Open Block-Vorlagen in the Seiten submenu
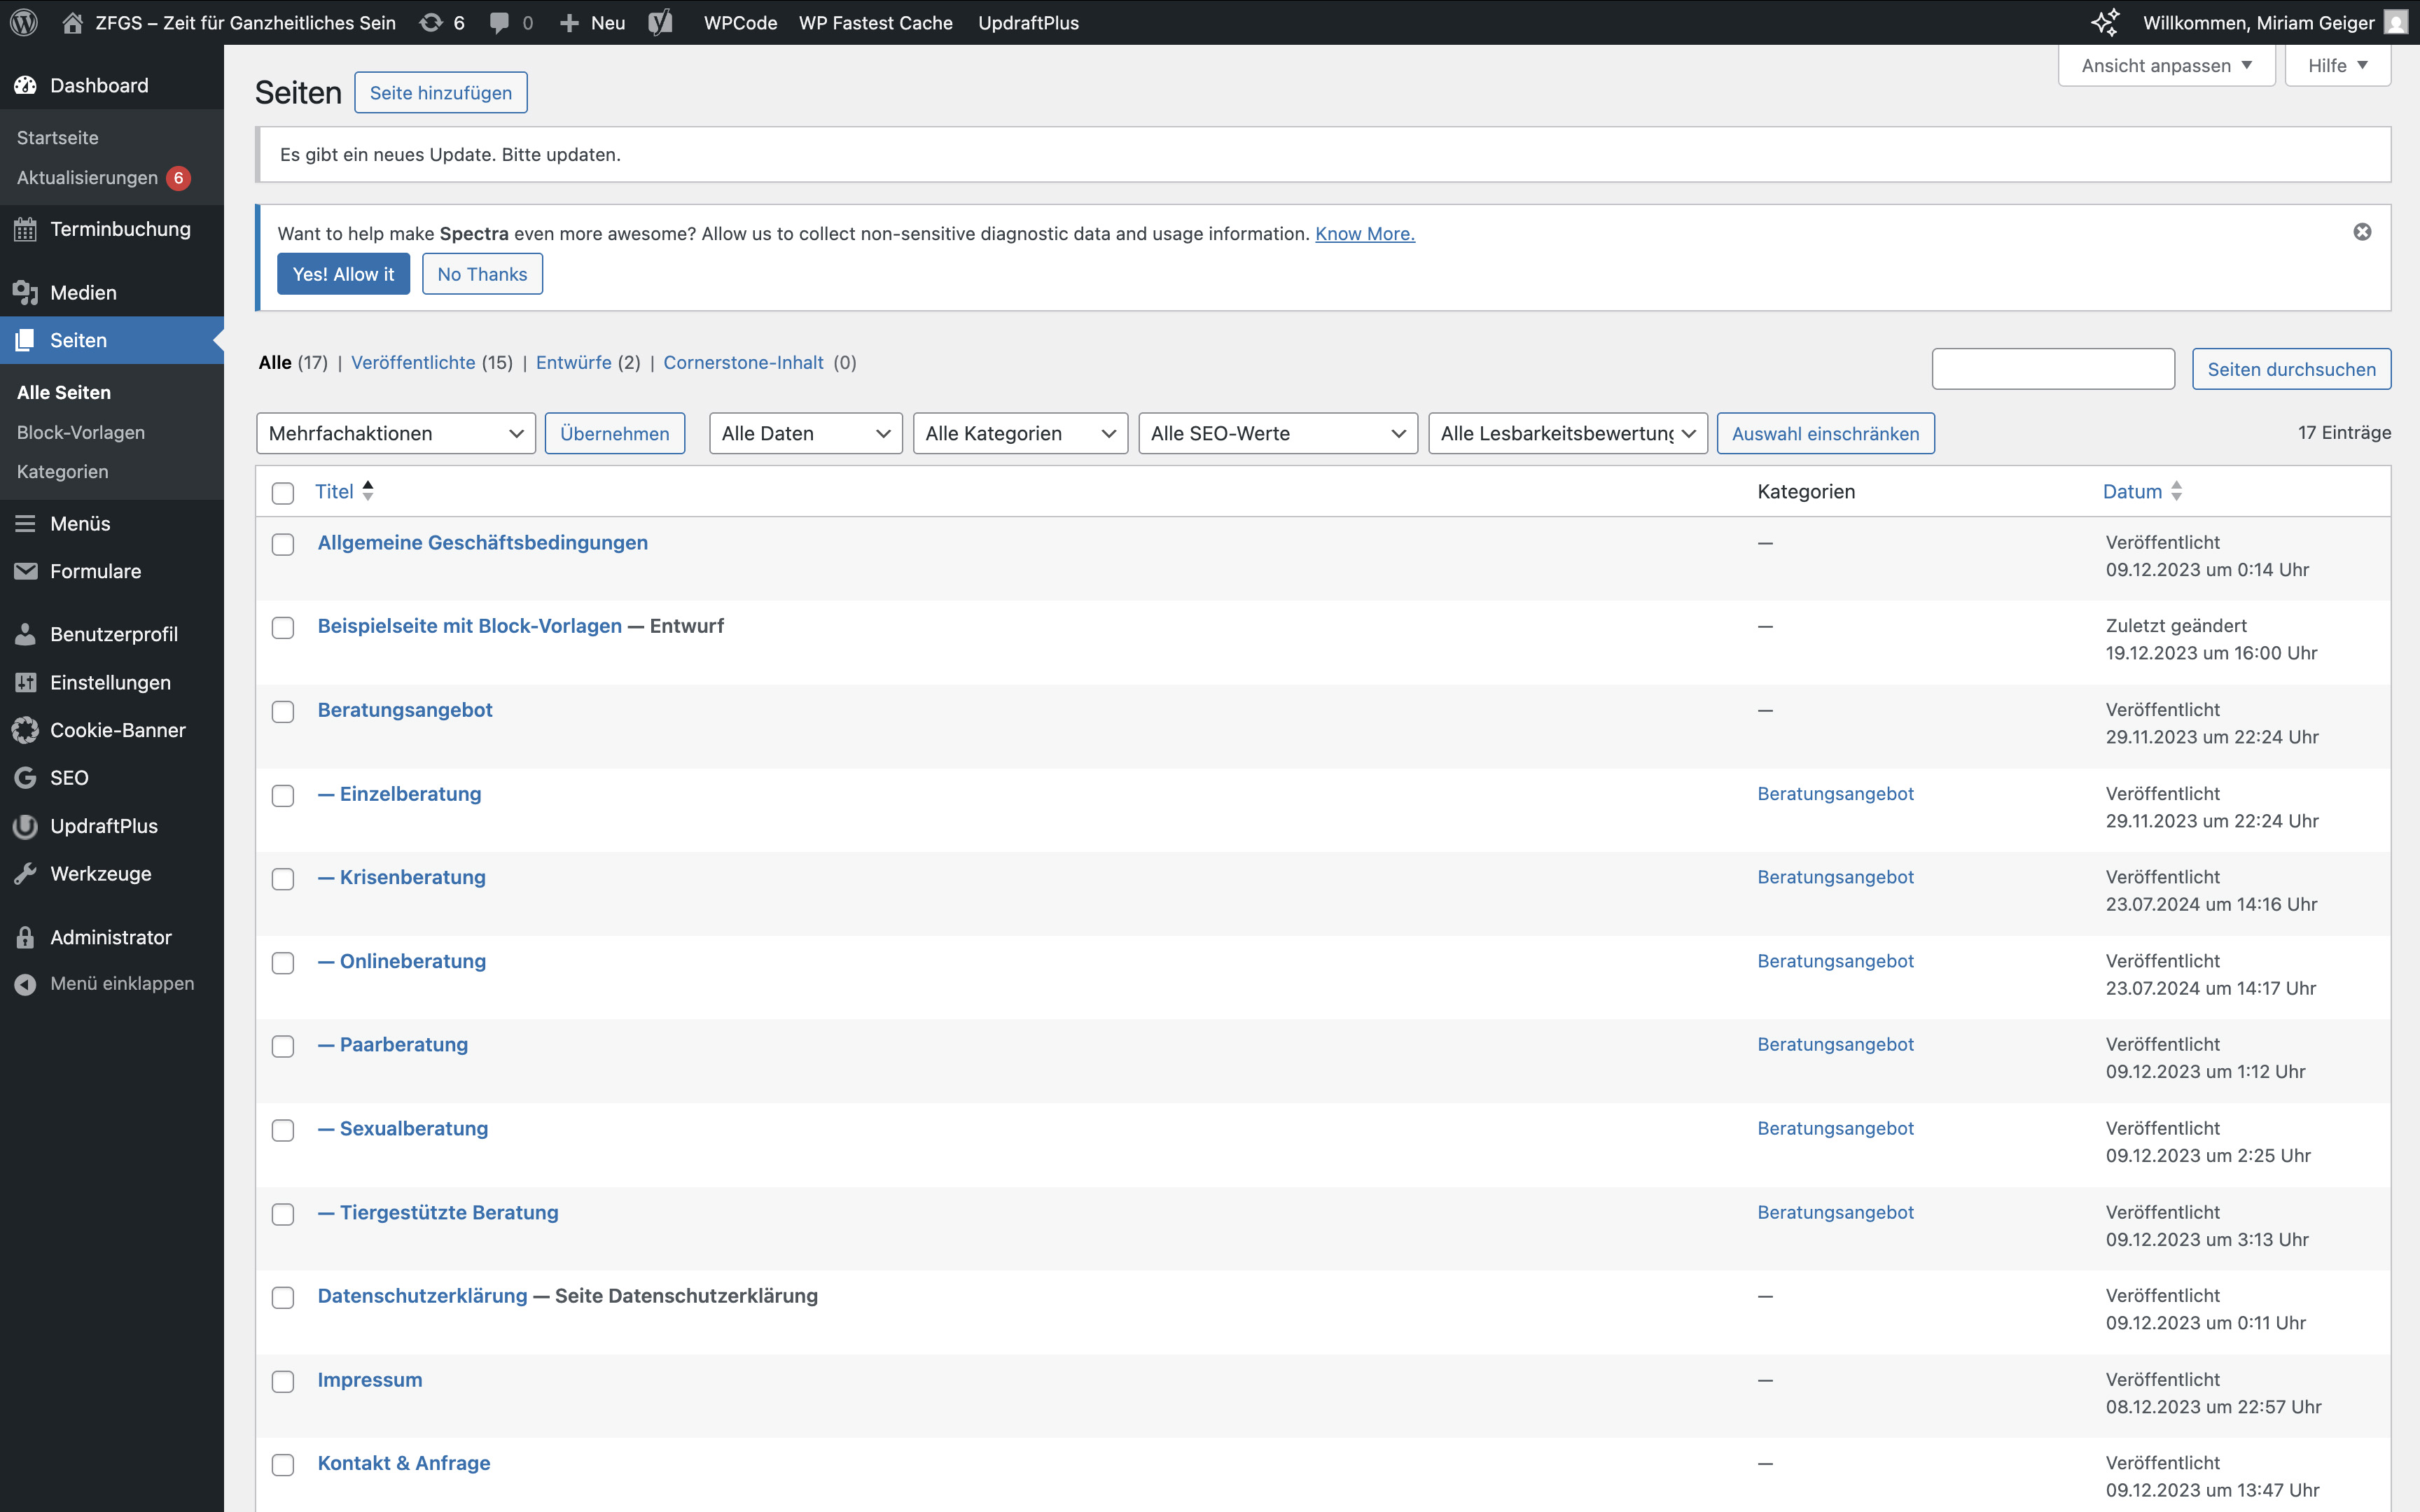 (x=81, y=432)
